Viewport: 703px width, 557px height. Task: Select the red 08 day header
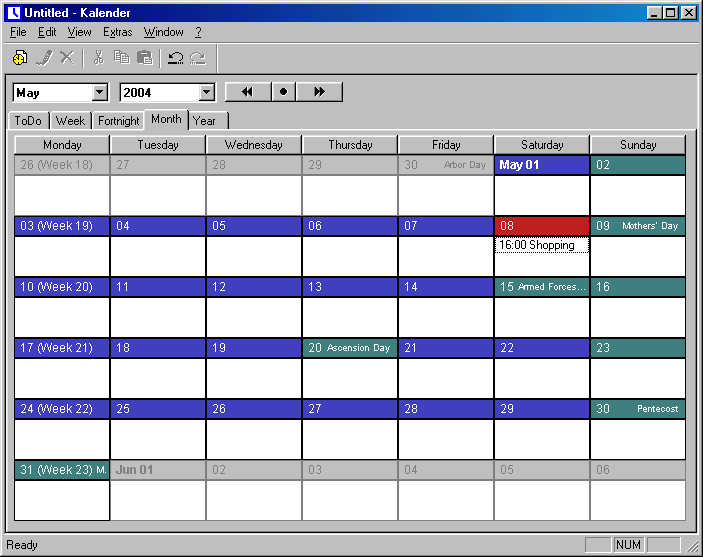coord(542,226)
